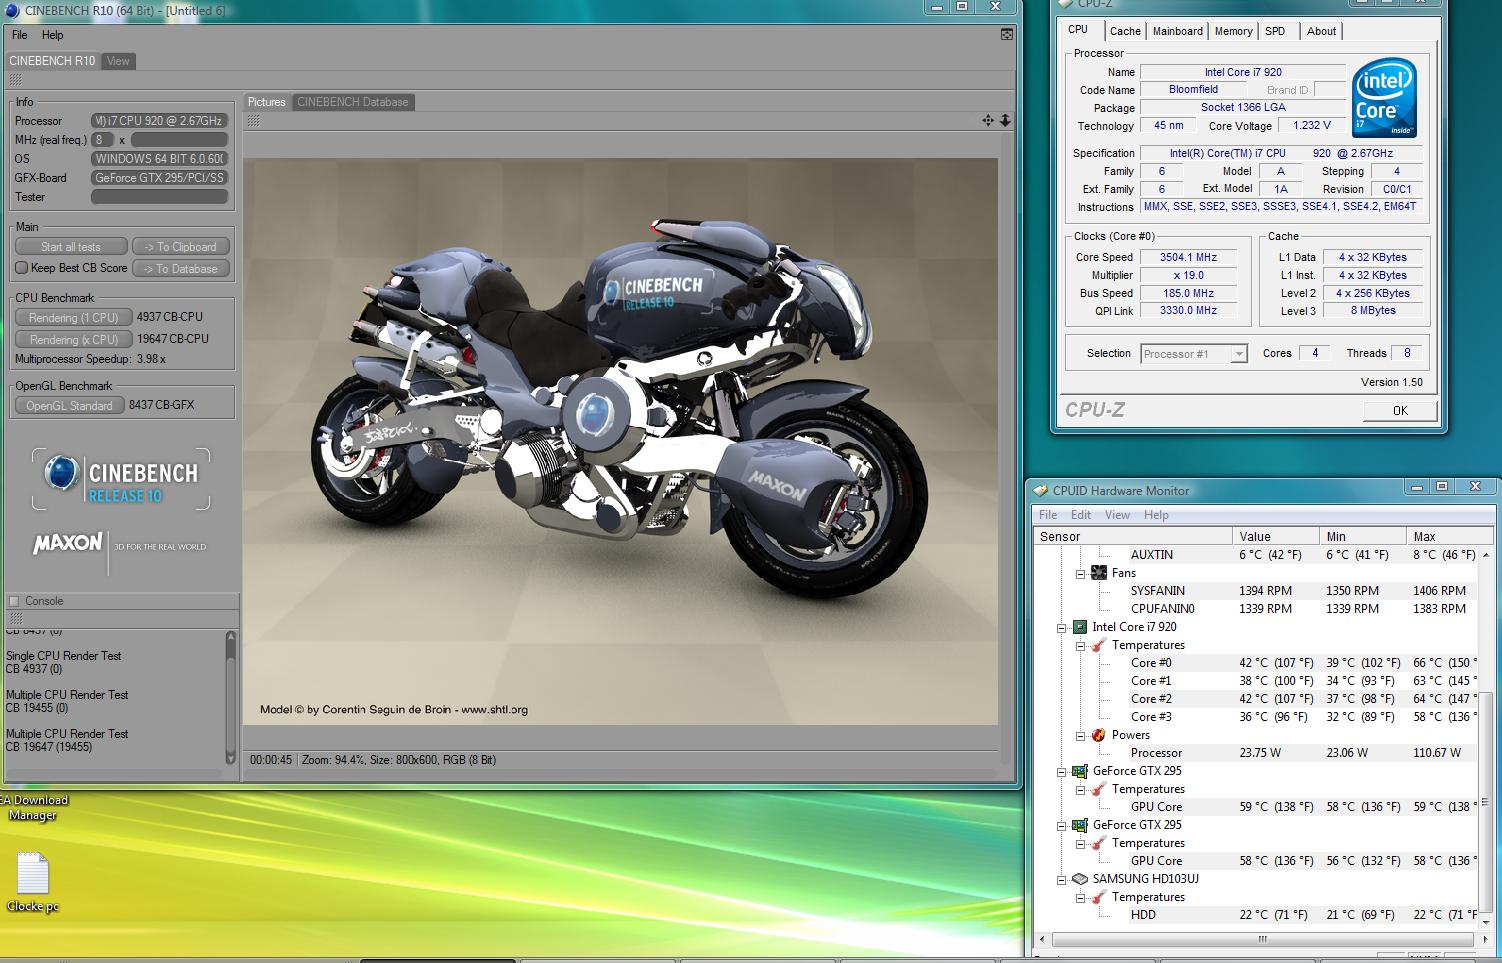Viewport: 1502px width, 963px height.
Task: Switch to the Mainboard tab
Action: [x=1177, y=31]
